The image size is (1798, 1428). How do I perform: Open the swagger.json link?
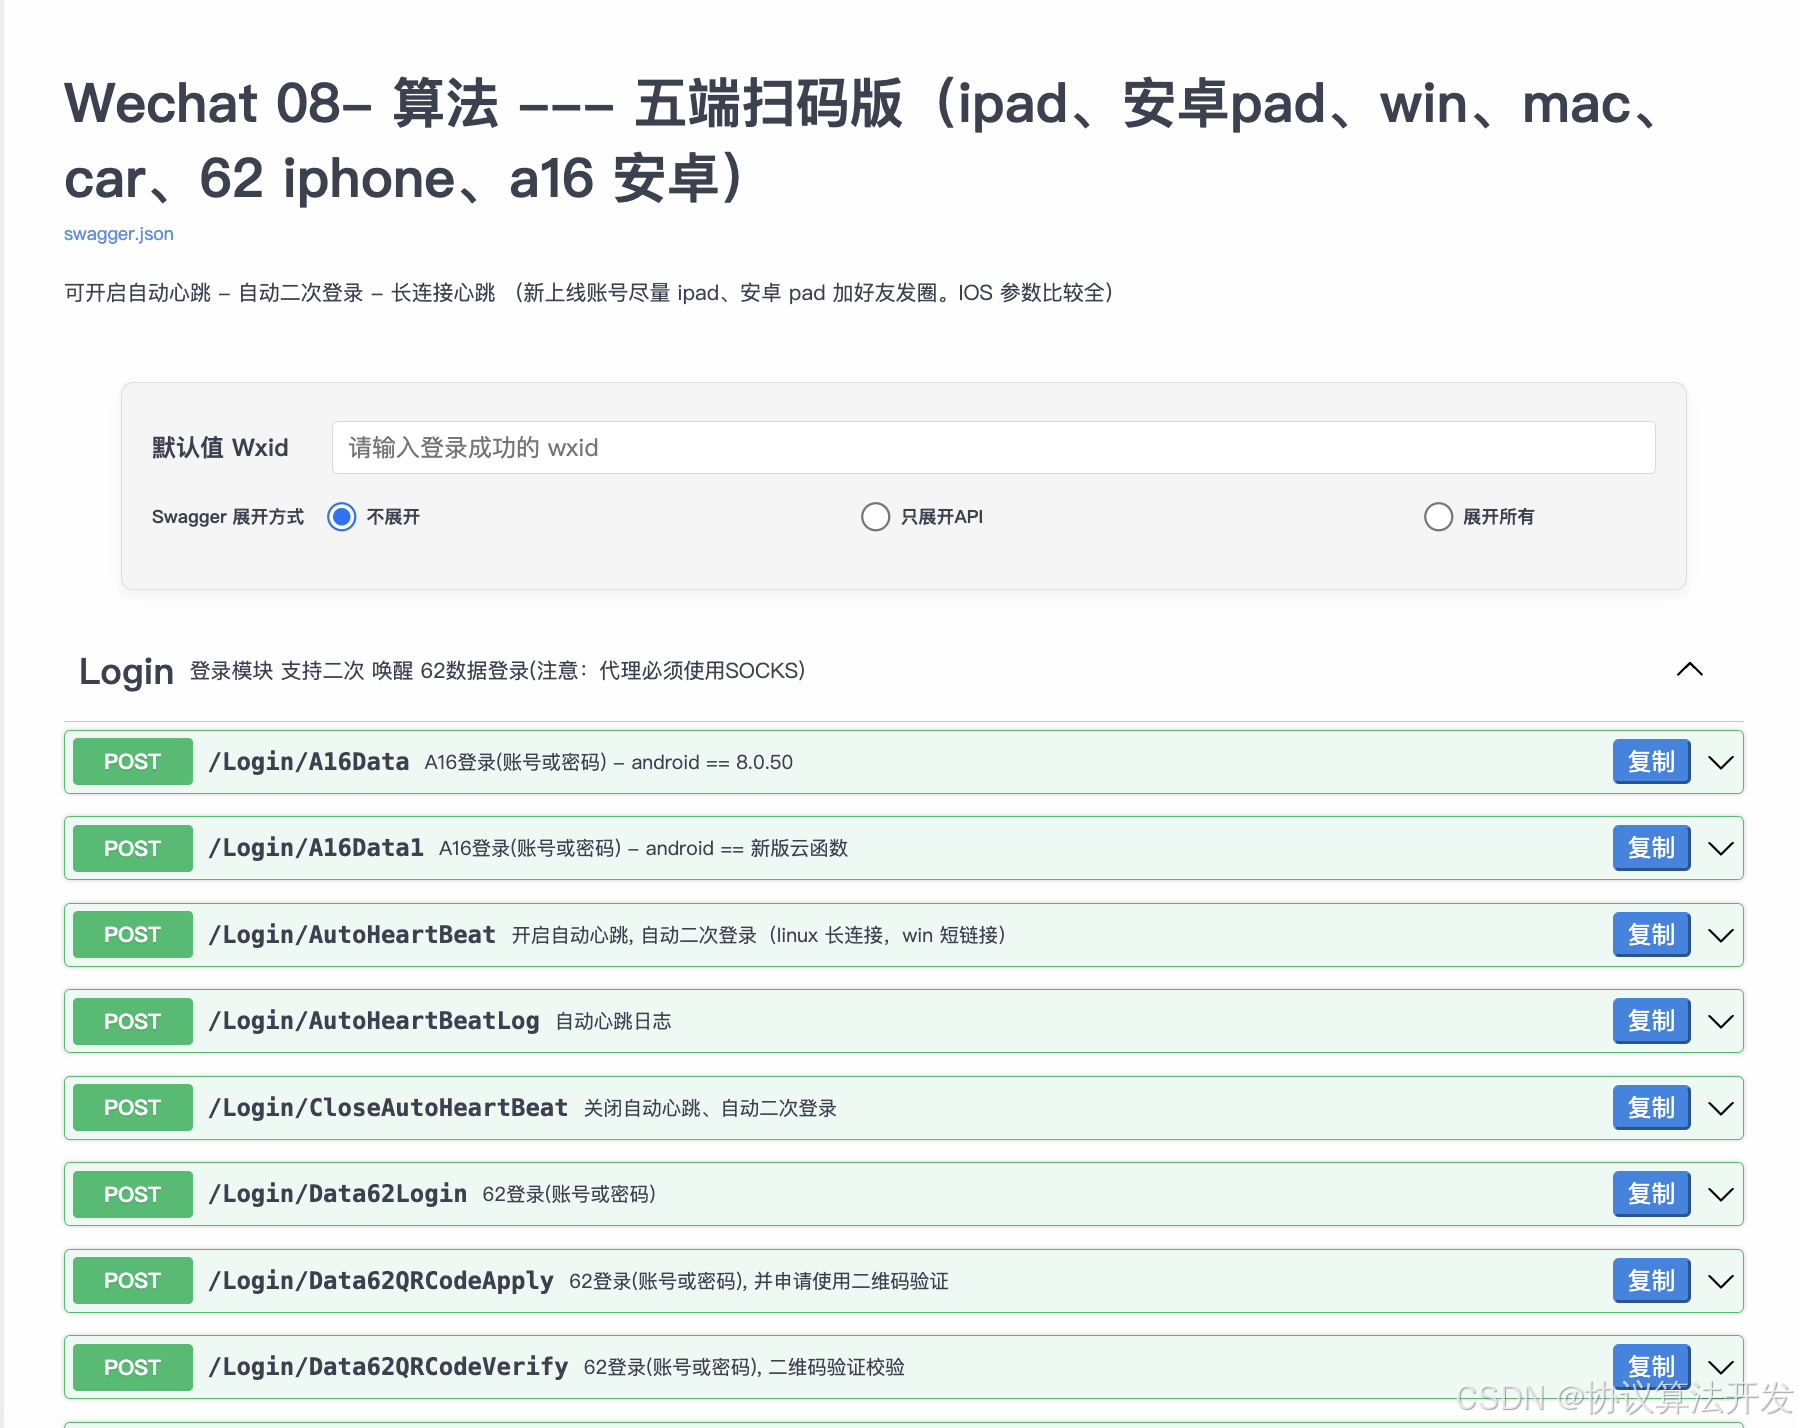tap(118, 234)
